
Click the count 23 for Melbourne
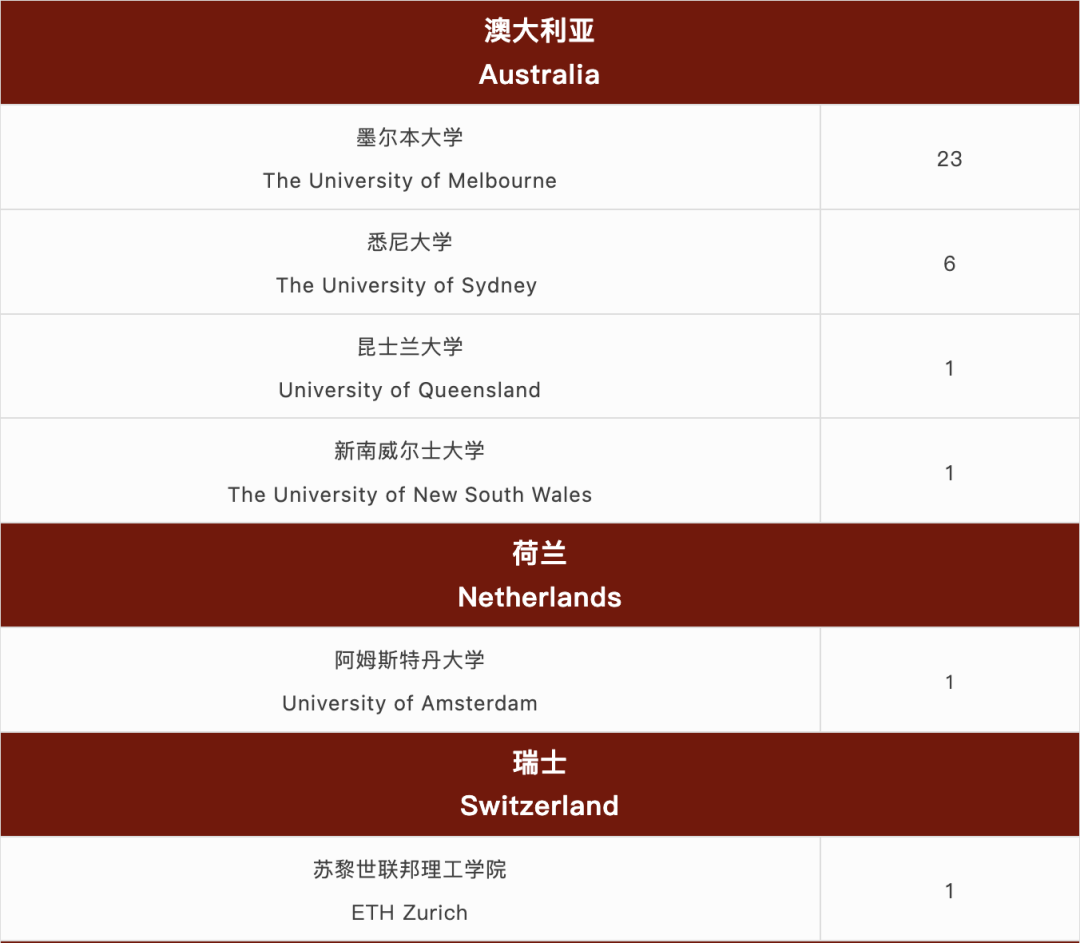click(949, 159)
